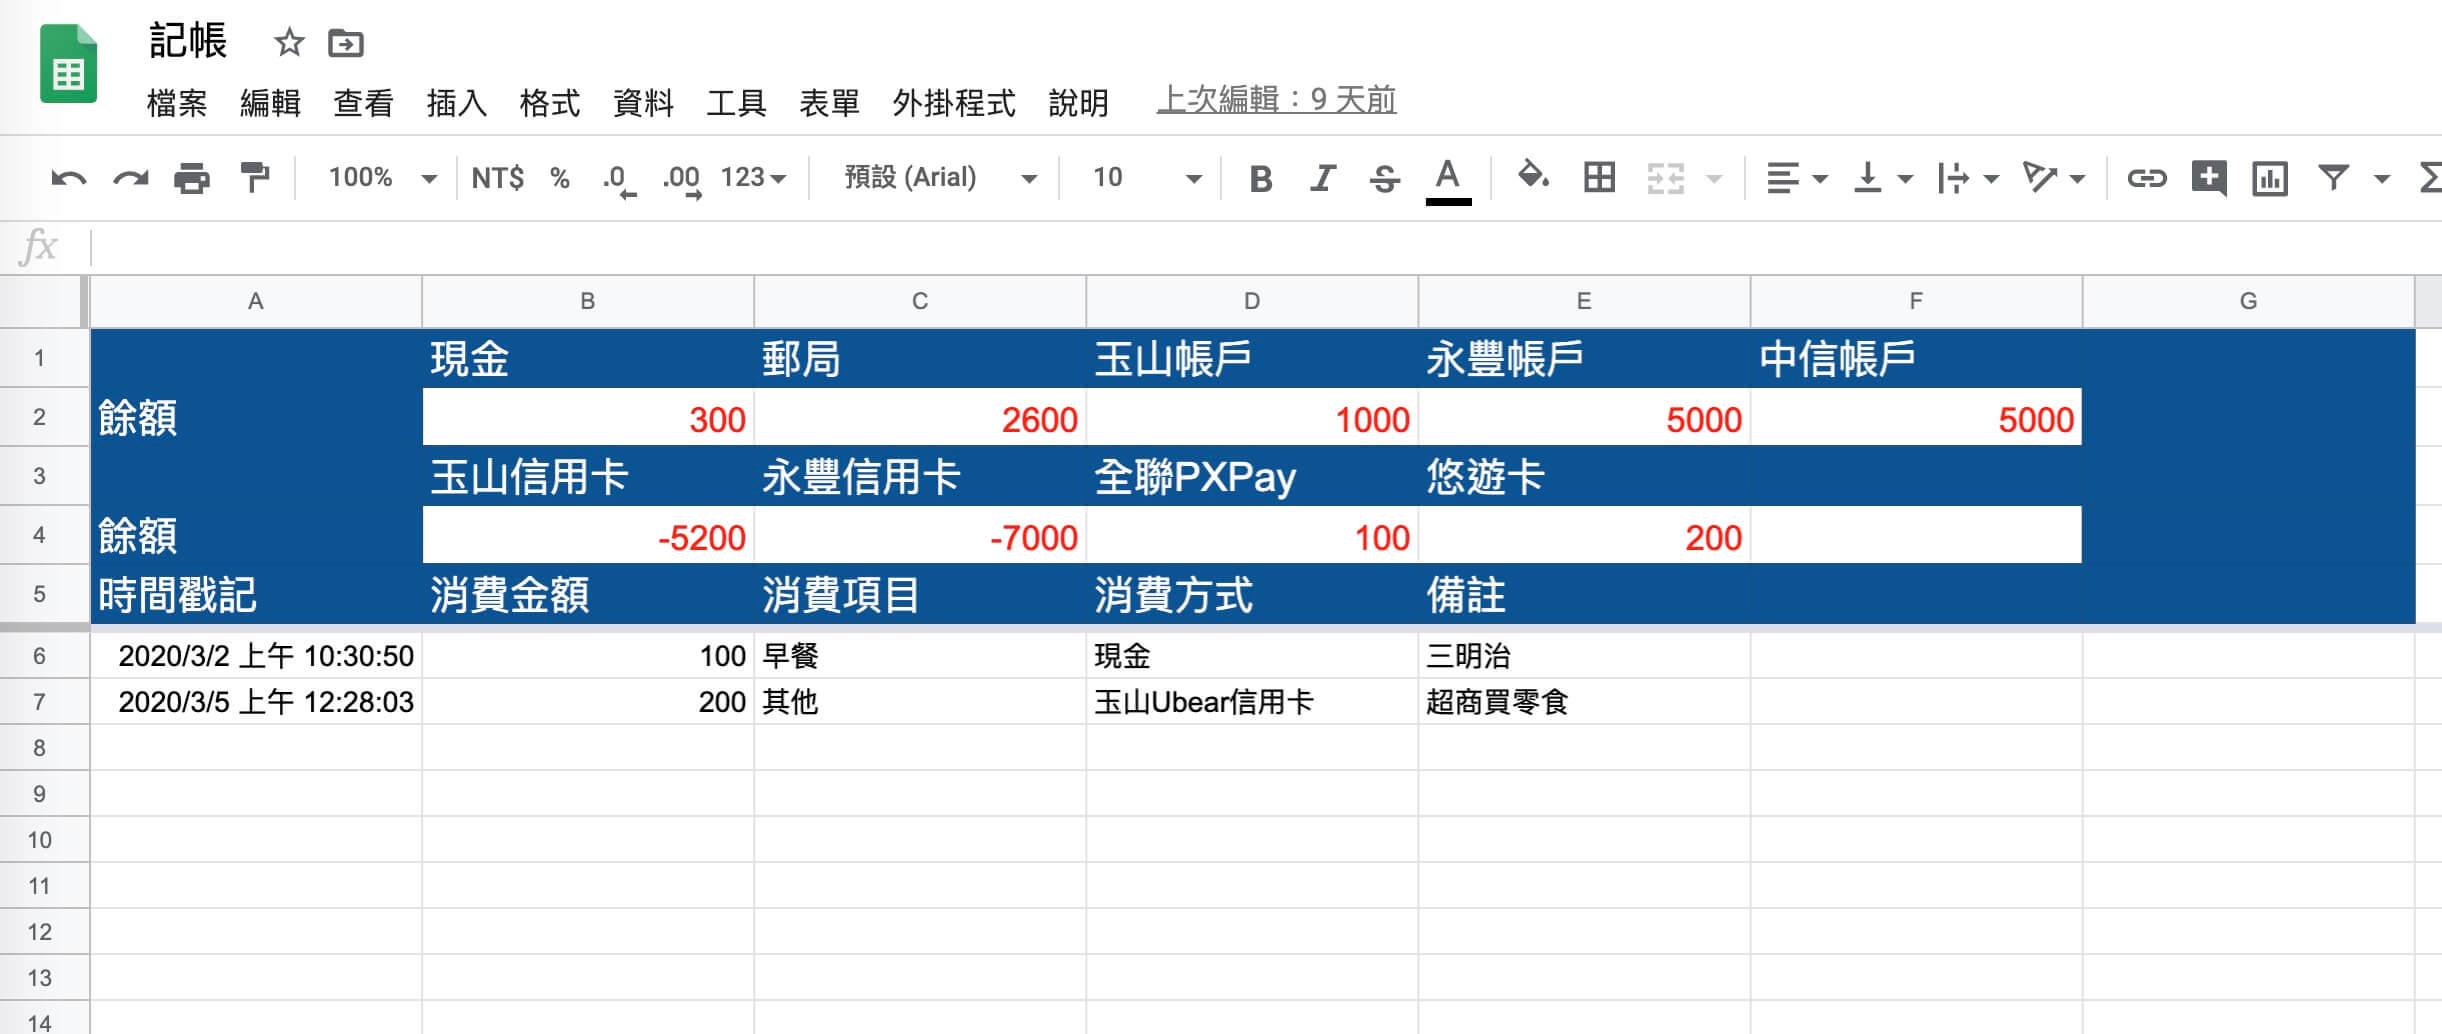Viewport: 2442px width, 1034px height.
Task: Toggle italic formatting
Action: tap(1323, 179)
